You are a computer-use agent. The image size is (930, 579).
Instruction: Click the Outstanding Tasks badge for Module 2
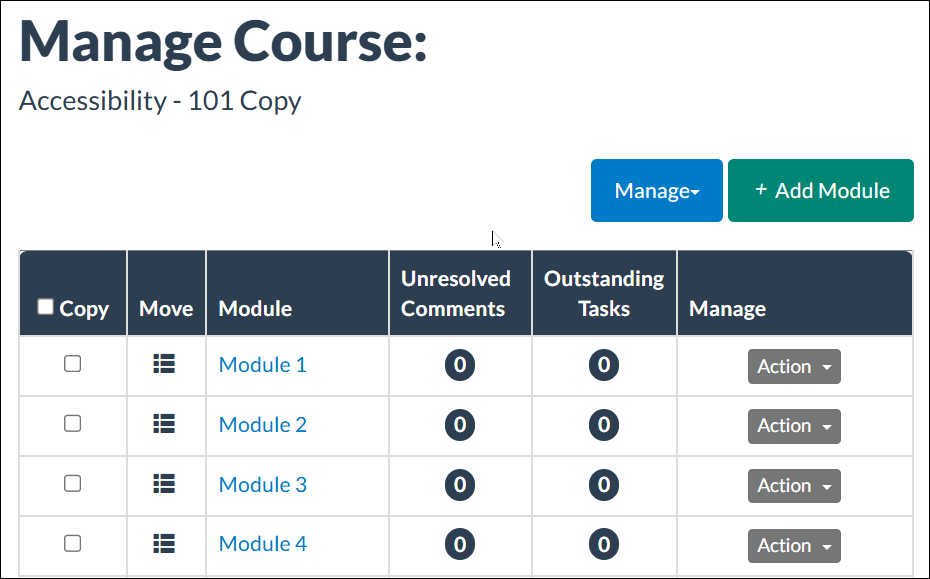coord(603,424)
